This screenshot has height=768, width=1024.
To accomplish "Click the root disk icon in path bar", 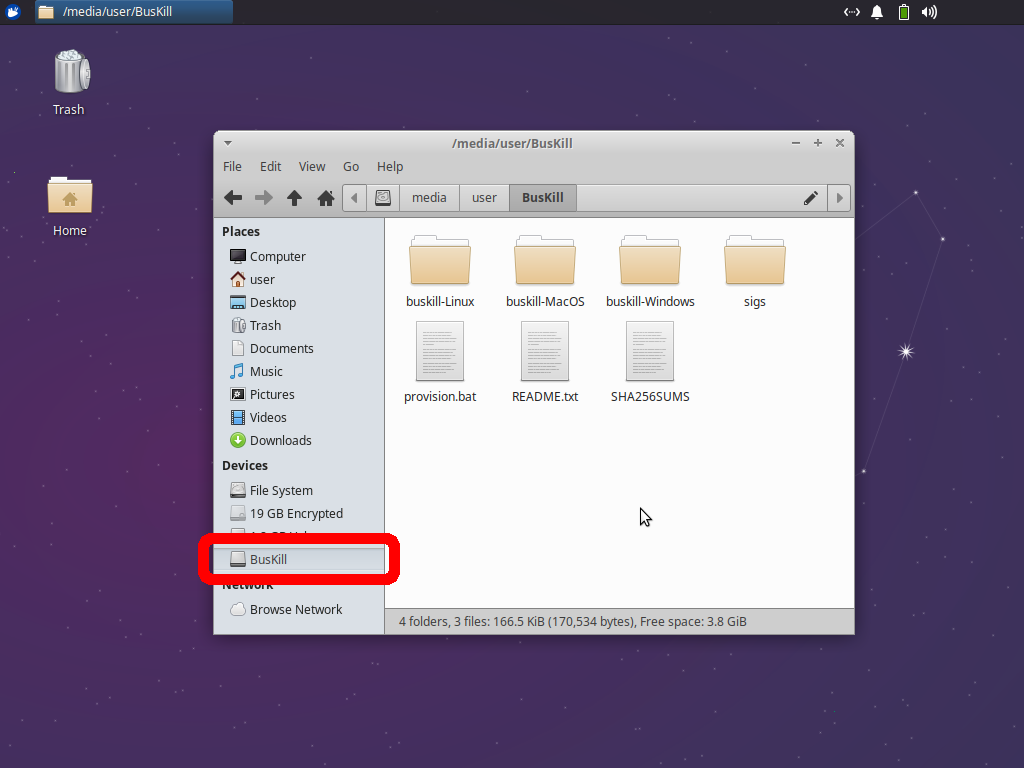I will point(383,198).
